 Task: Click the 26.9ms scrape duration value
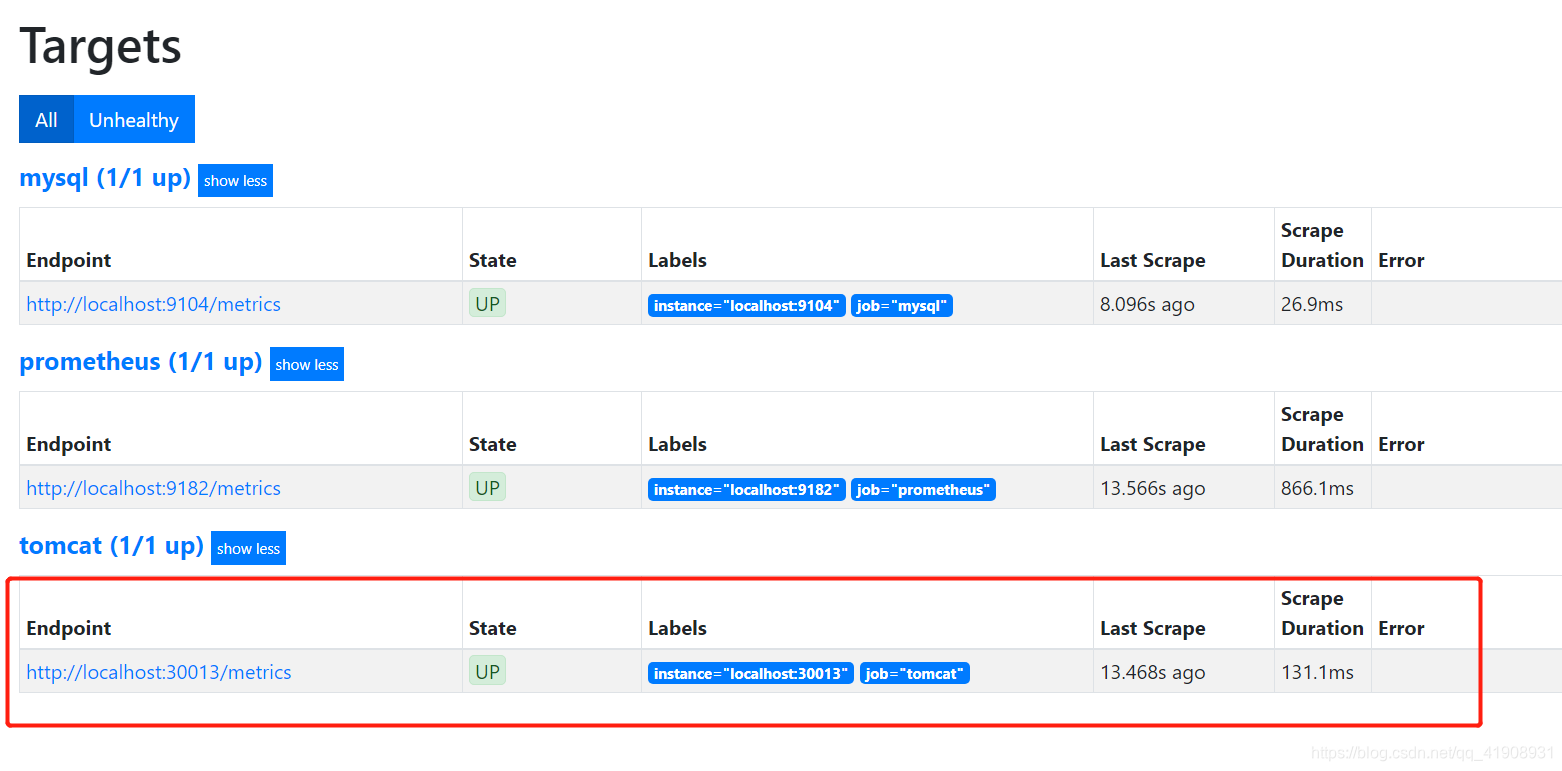click(x=1312, y=304)
